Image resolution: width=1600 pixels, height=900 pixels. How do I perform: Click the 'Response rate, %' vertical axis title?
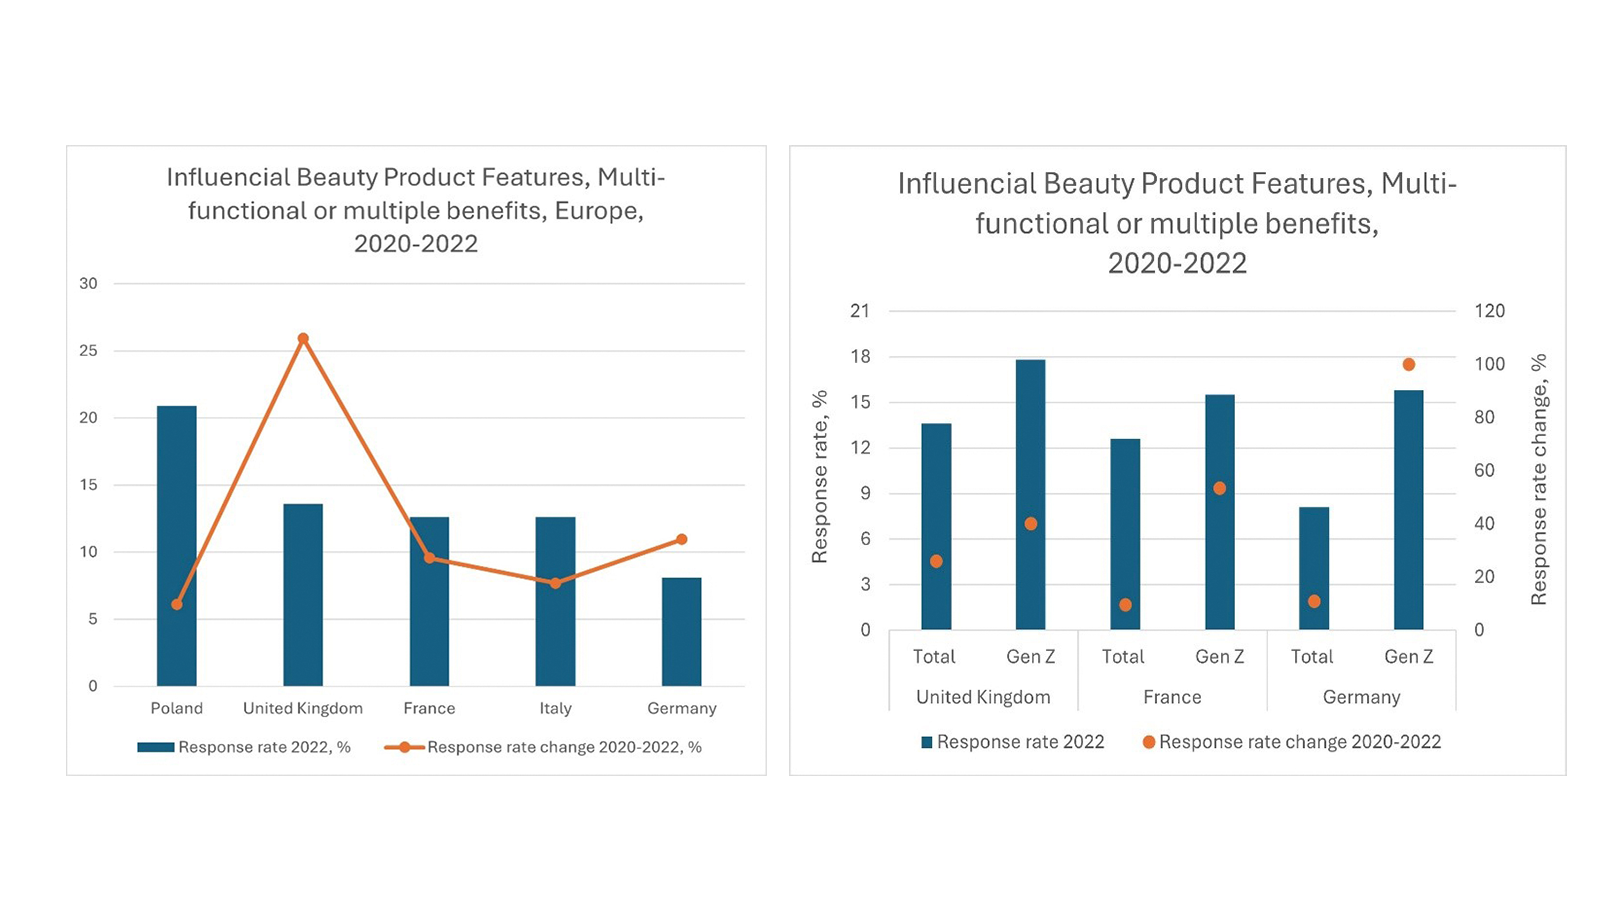click(x=820, y=477)
